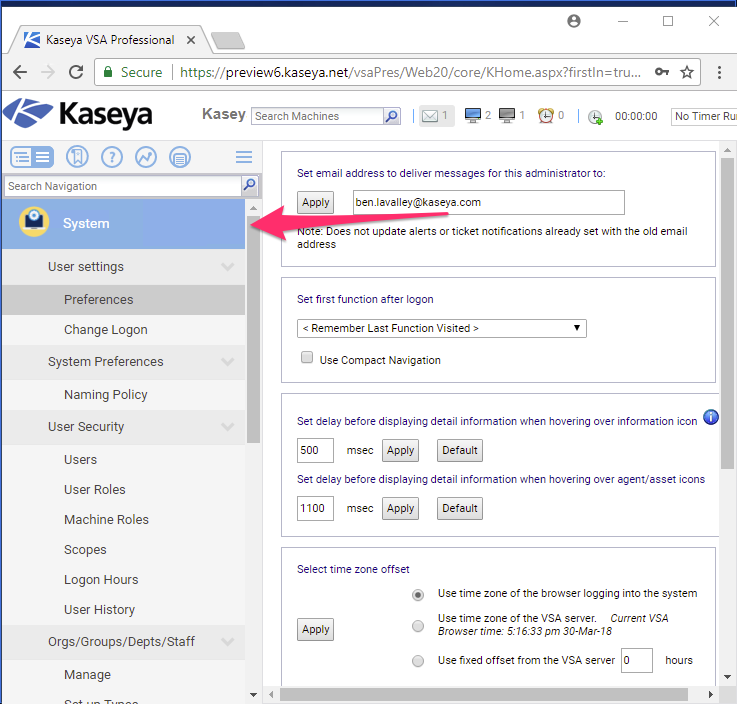Select Use time zone of the VSA server
Viewport: 737px width, 704px height.
tap(418, 626)
